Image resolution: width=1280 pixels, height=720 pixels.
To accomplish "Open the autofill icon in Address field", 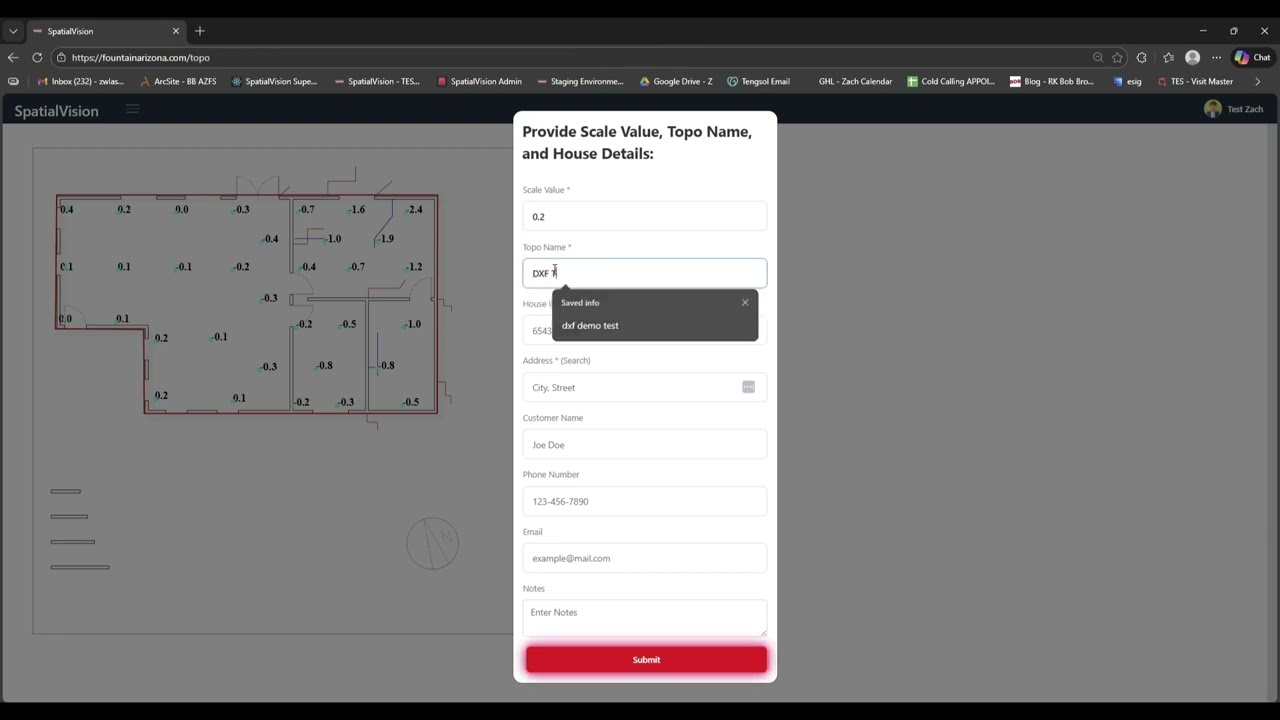I will point(748,387).
